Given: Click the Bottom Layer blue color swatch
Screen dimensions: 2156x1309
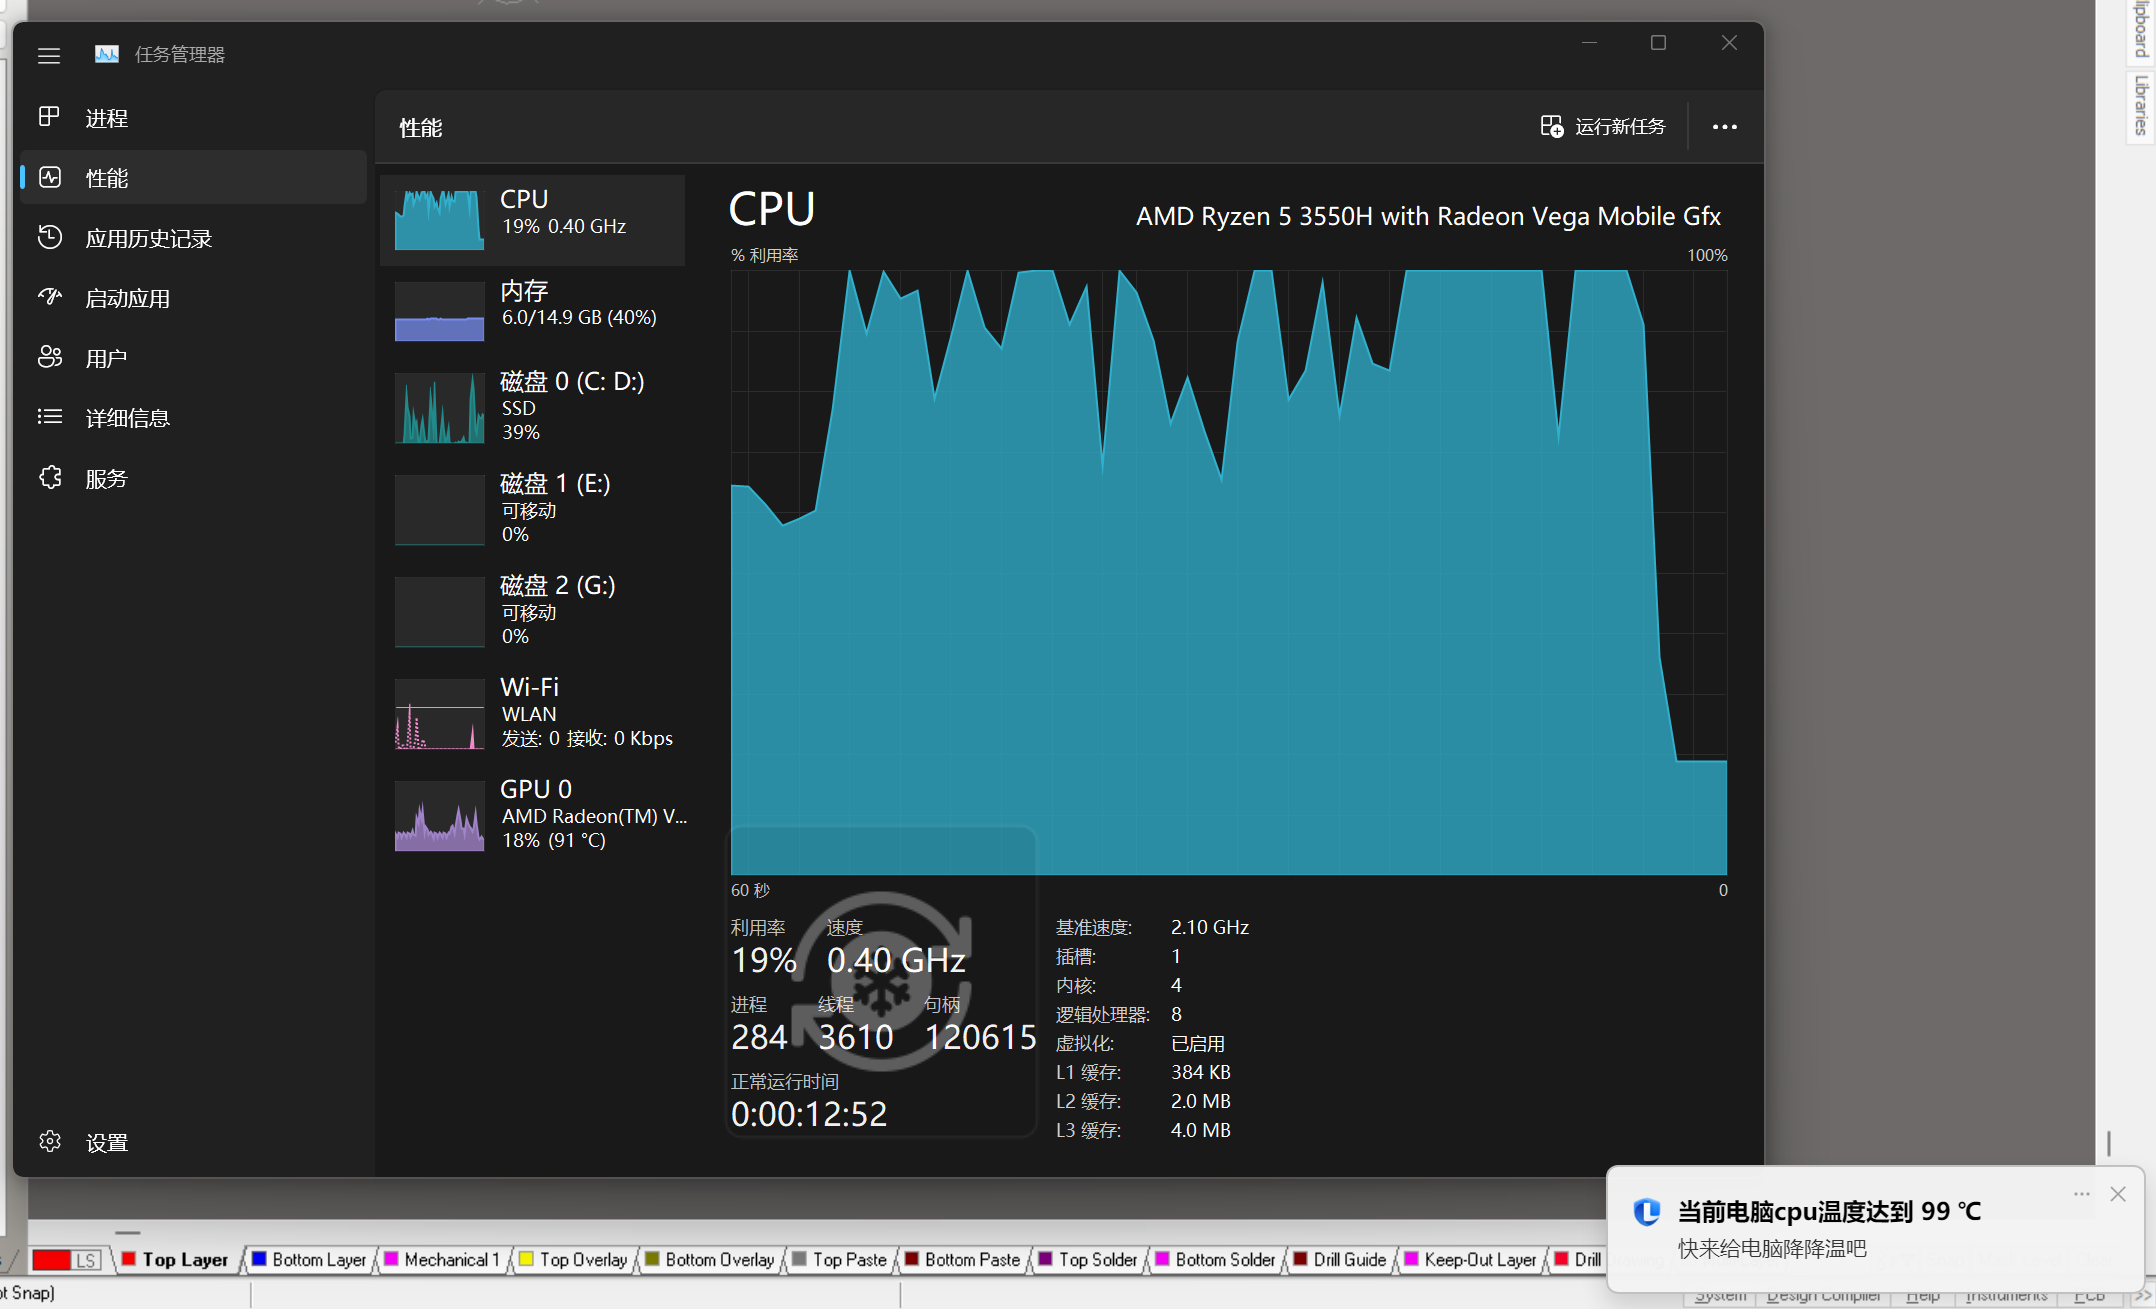Looking at the screenshot, I should click(x=259, y=1259).
